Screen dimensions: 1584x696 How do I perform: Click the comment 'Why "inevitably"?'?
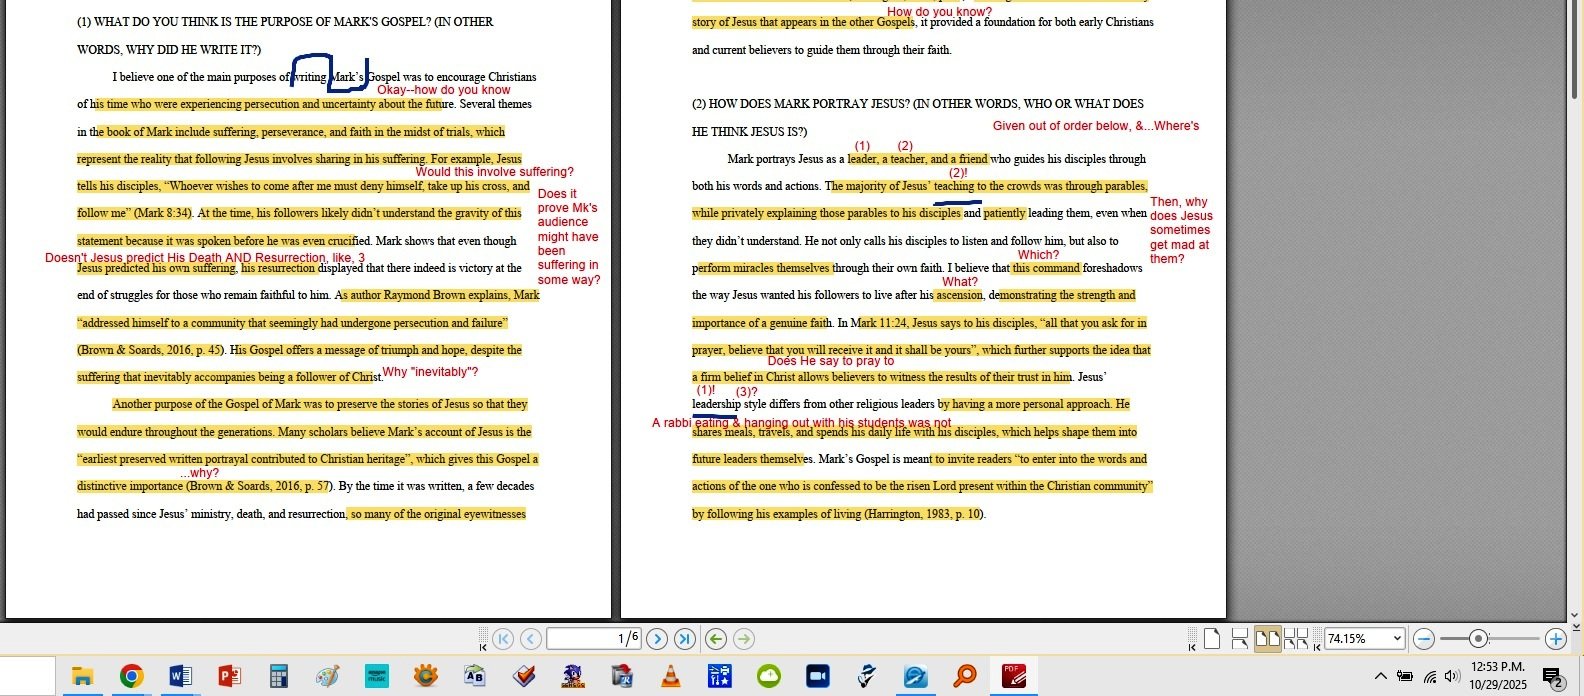[430, 372]
